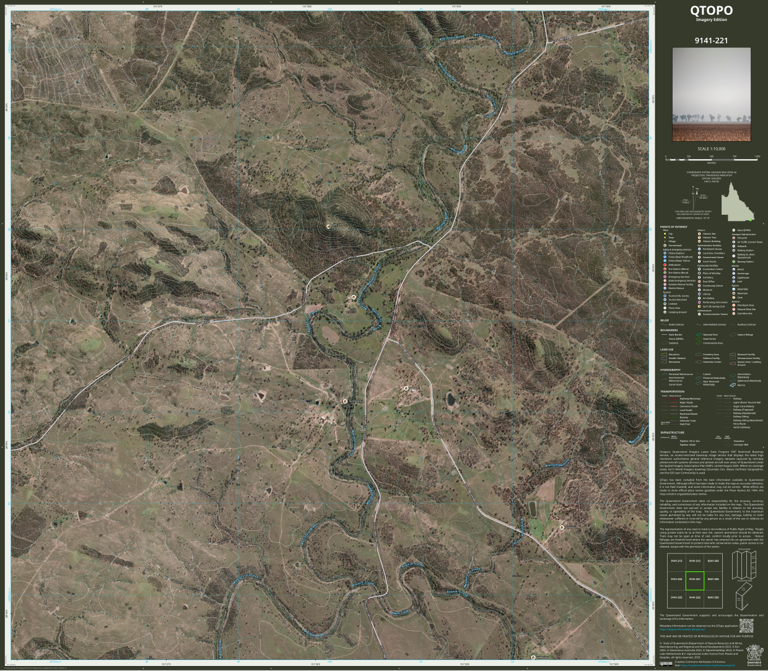768x671 pixels.
Task: Click the Marina legend symbol
Action: (733, 385)
